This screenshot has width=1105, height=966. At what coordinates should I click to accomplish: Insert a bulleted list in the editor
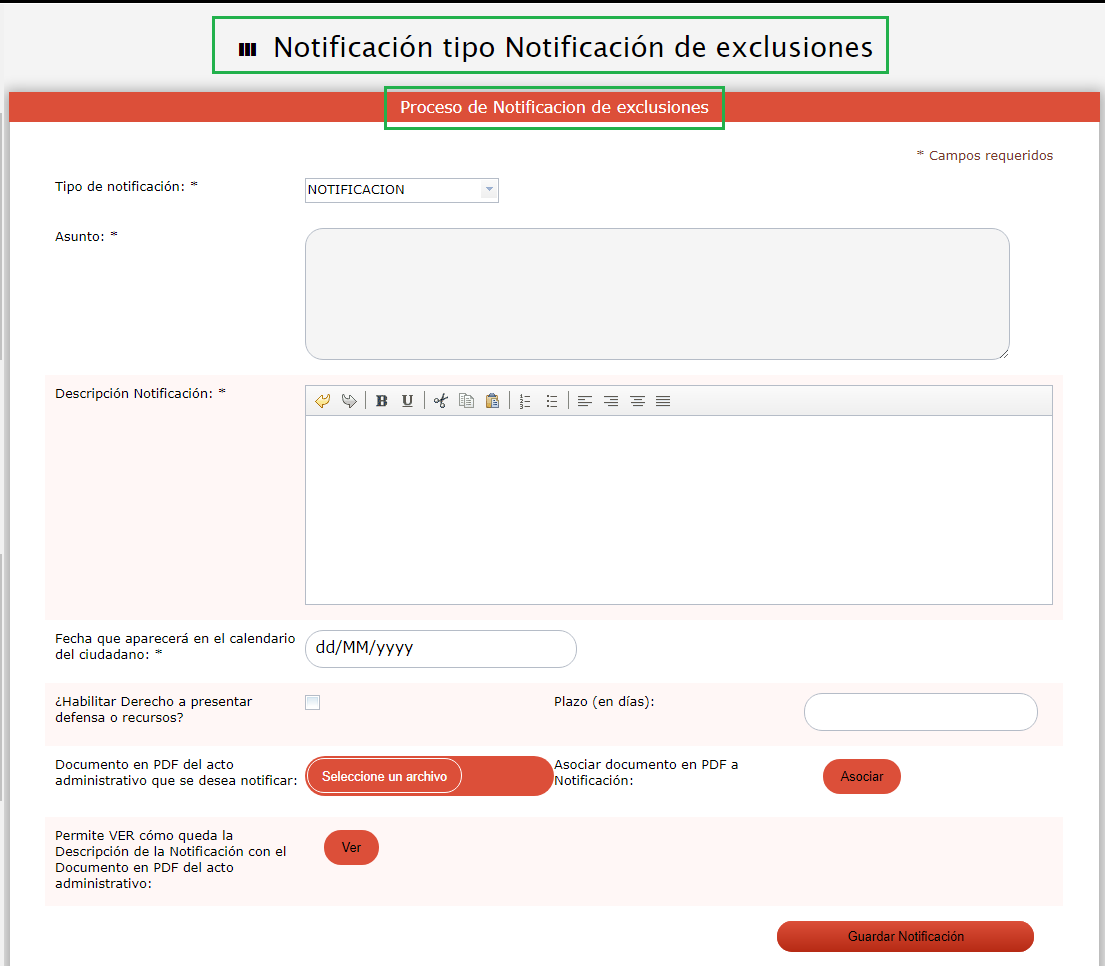coord(551,401)
